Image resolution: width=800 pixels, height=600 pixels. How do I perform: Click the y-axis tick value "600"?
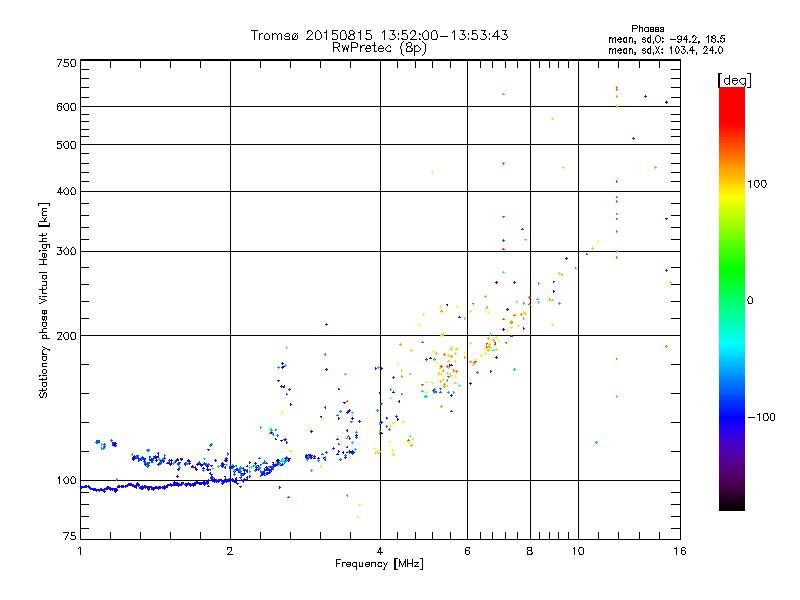67,107
